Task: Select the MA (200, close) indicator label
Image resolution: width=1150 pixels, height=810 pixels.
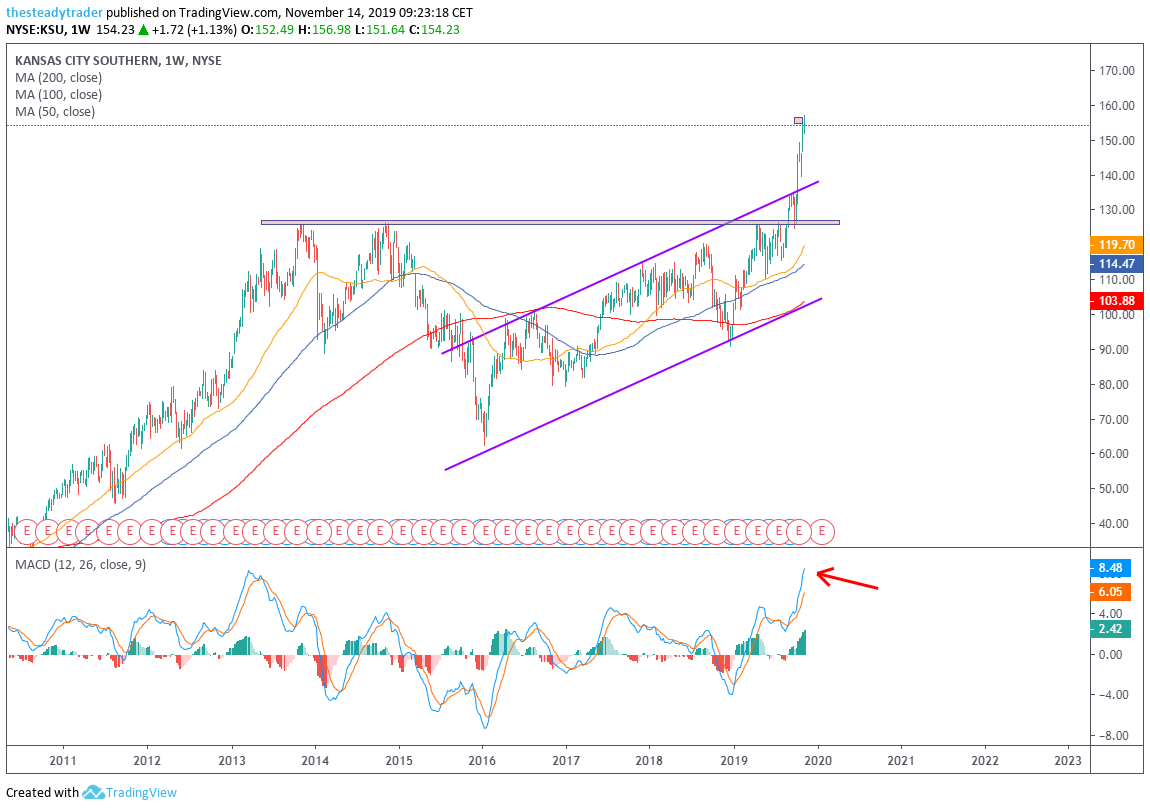Action: [x=58, y=78]
